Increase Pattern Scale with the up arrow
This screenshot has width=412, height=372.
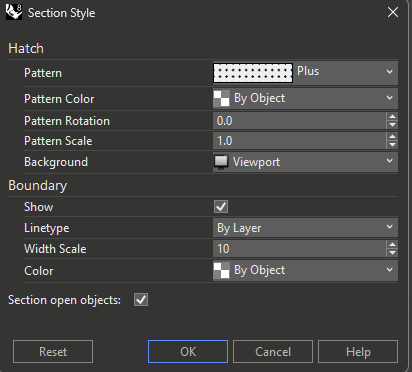(392, 137)
